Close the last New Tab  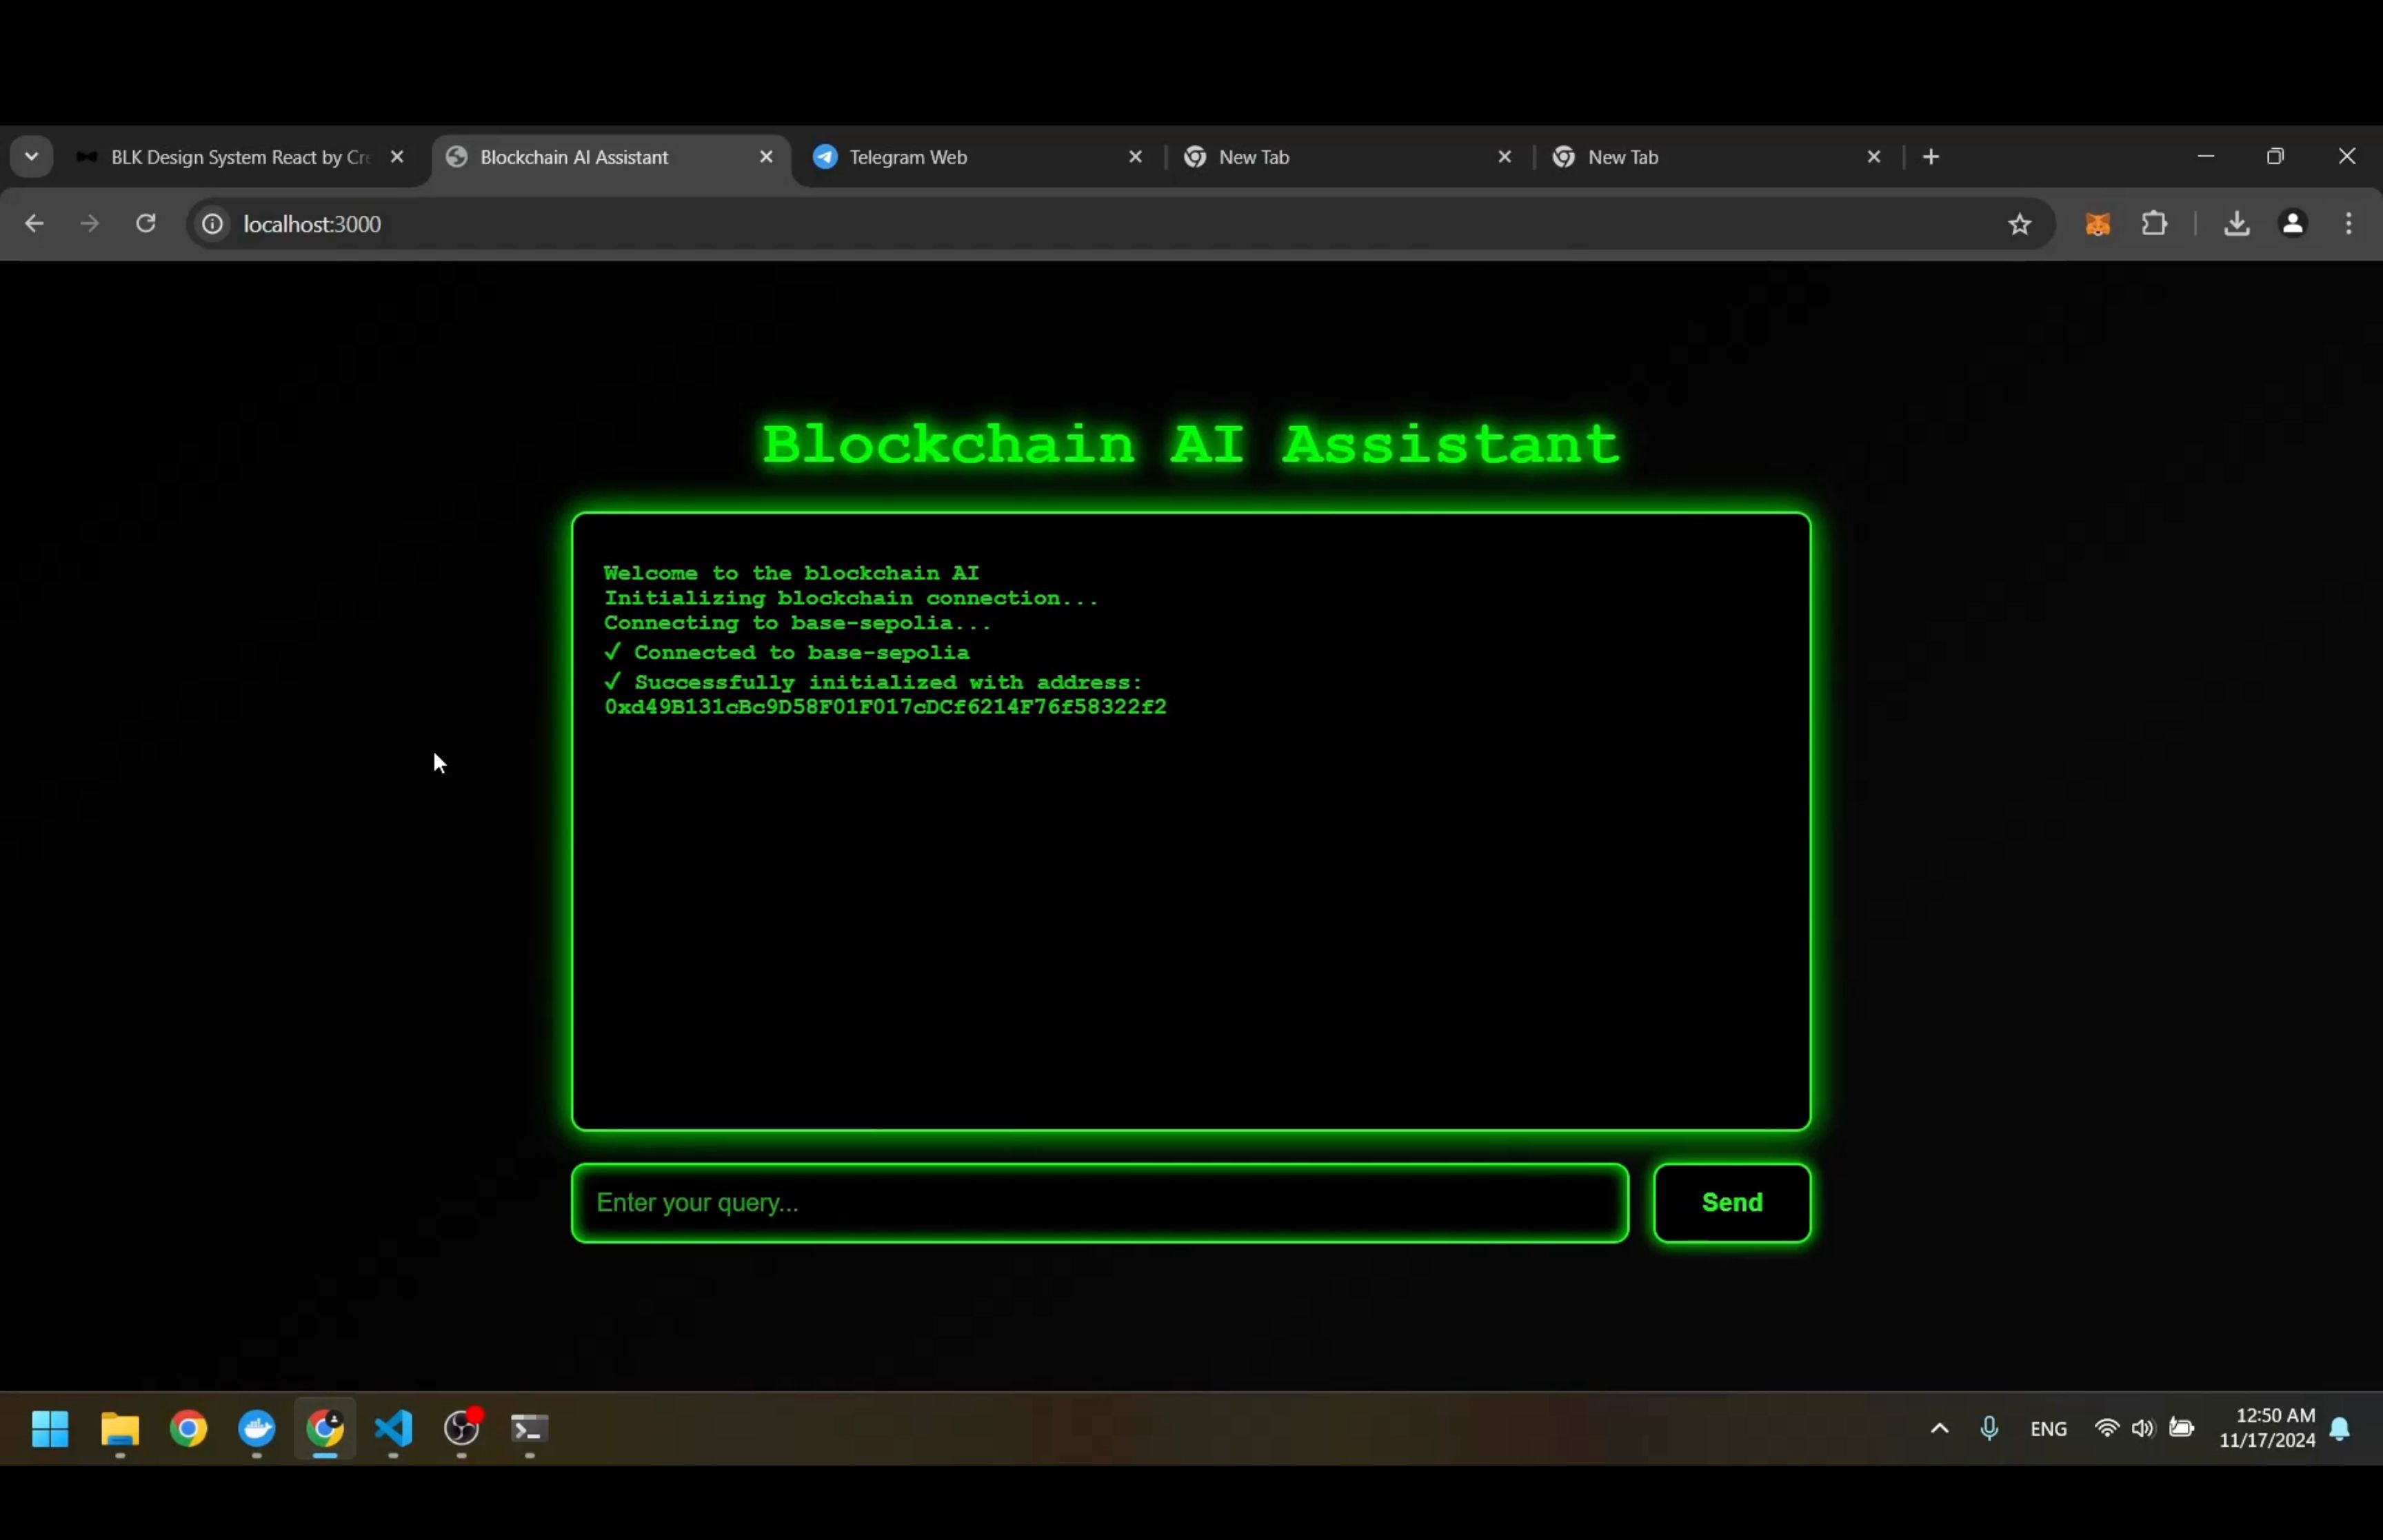pos(1874,157)
